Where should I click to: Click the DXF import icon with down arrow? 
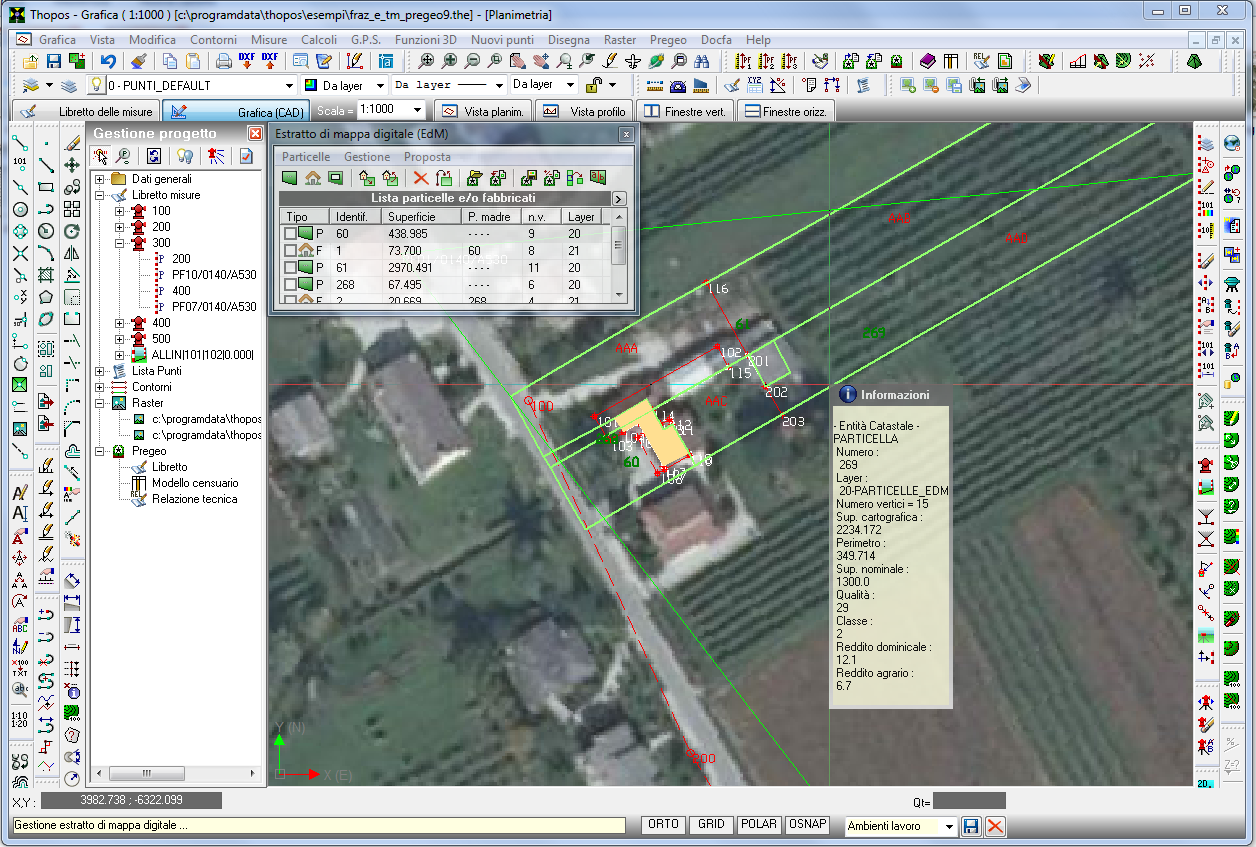coord(246,60)
